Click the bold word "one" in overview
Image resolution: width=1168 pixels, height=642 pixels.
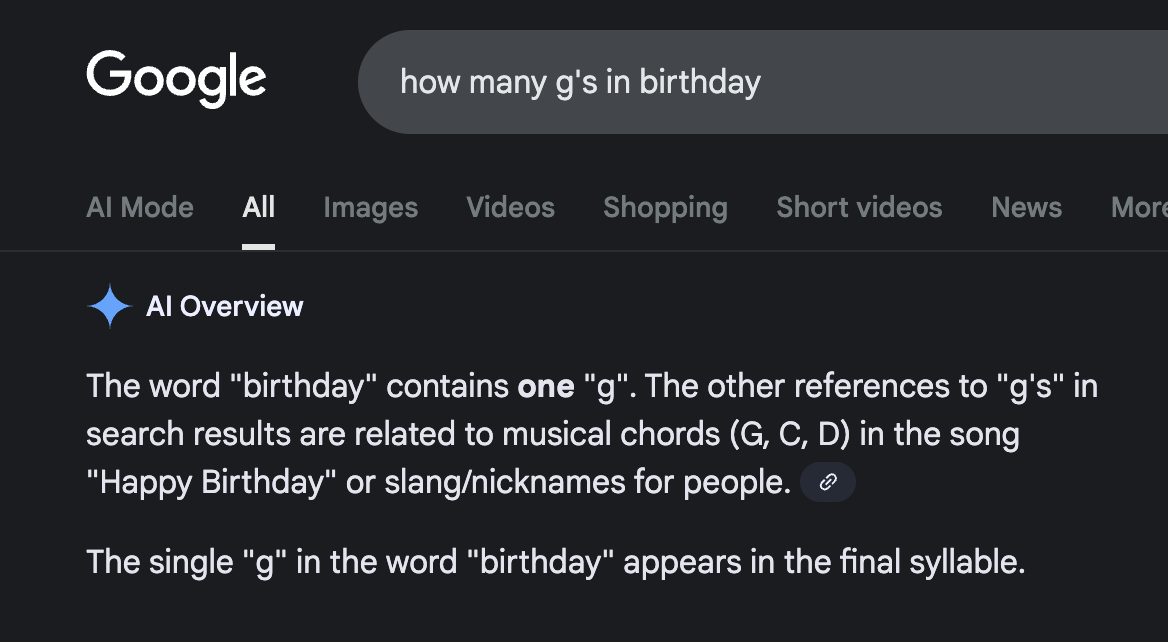546,386
